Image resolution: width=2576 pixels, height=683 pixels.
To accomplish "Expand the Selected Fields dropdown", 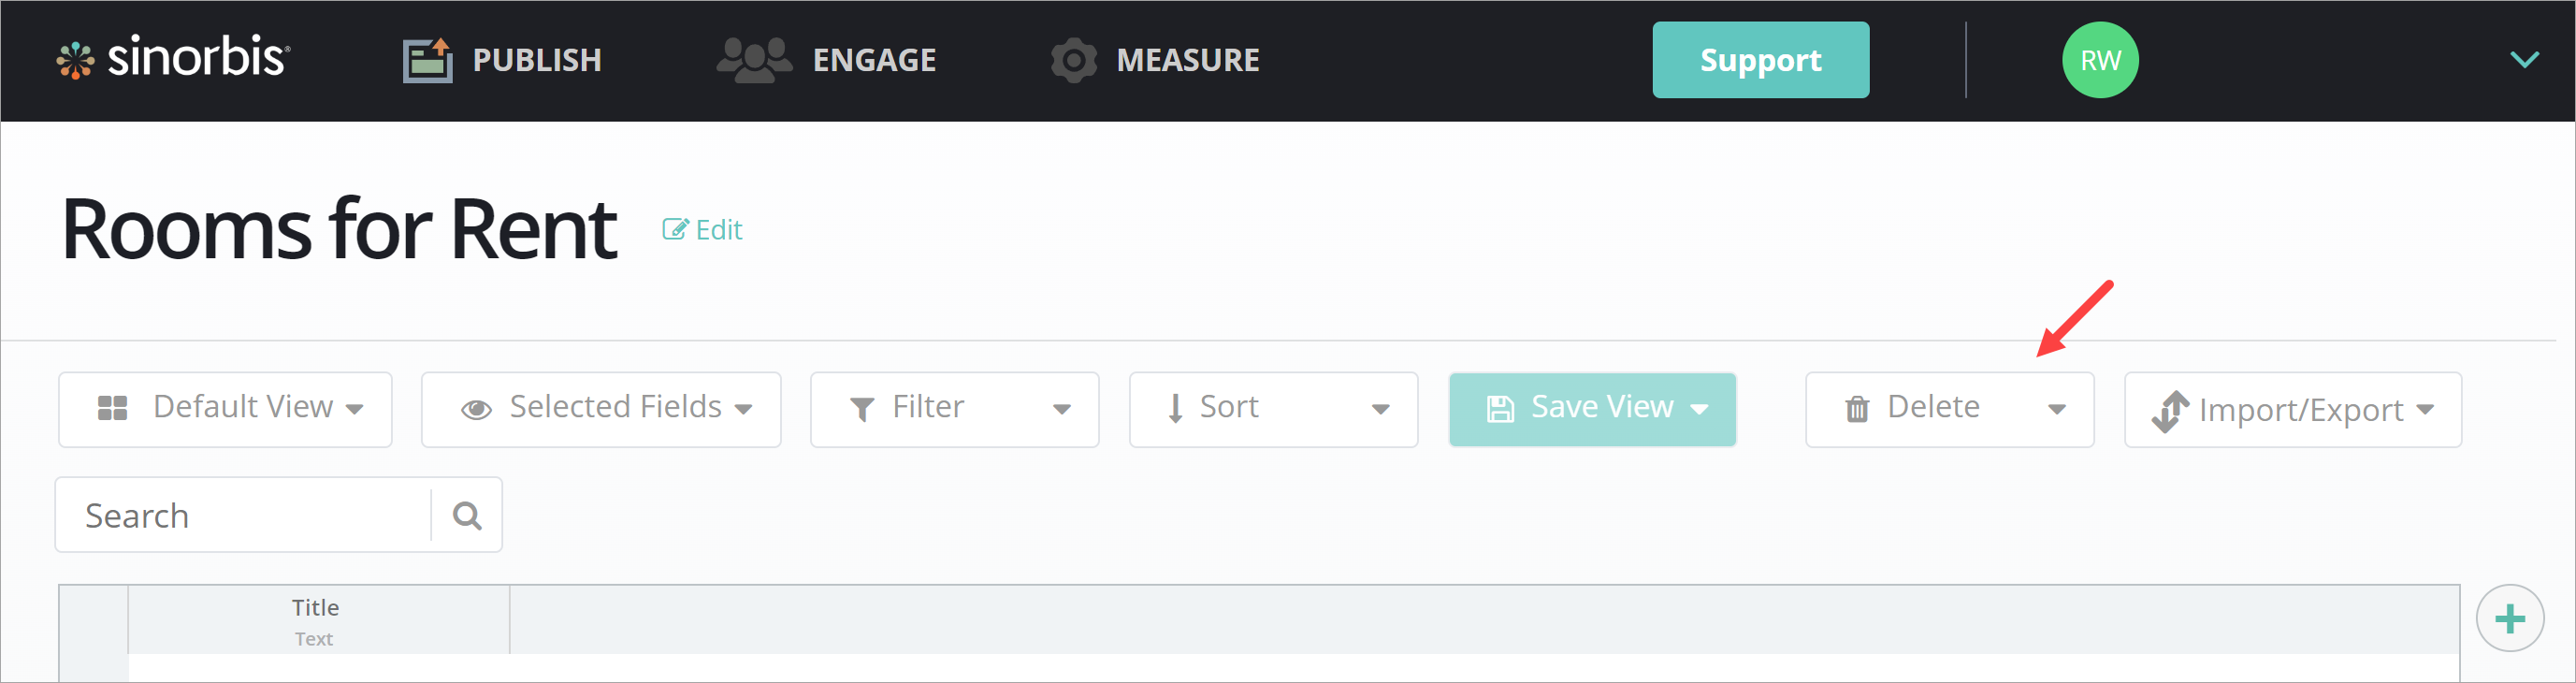I will (x=601, y=409).
